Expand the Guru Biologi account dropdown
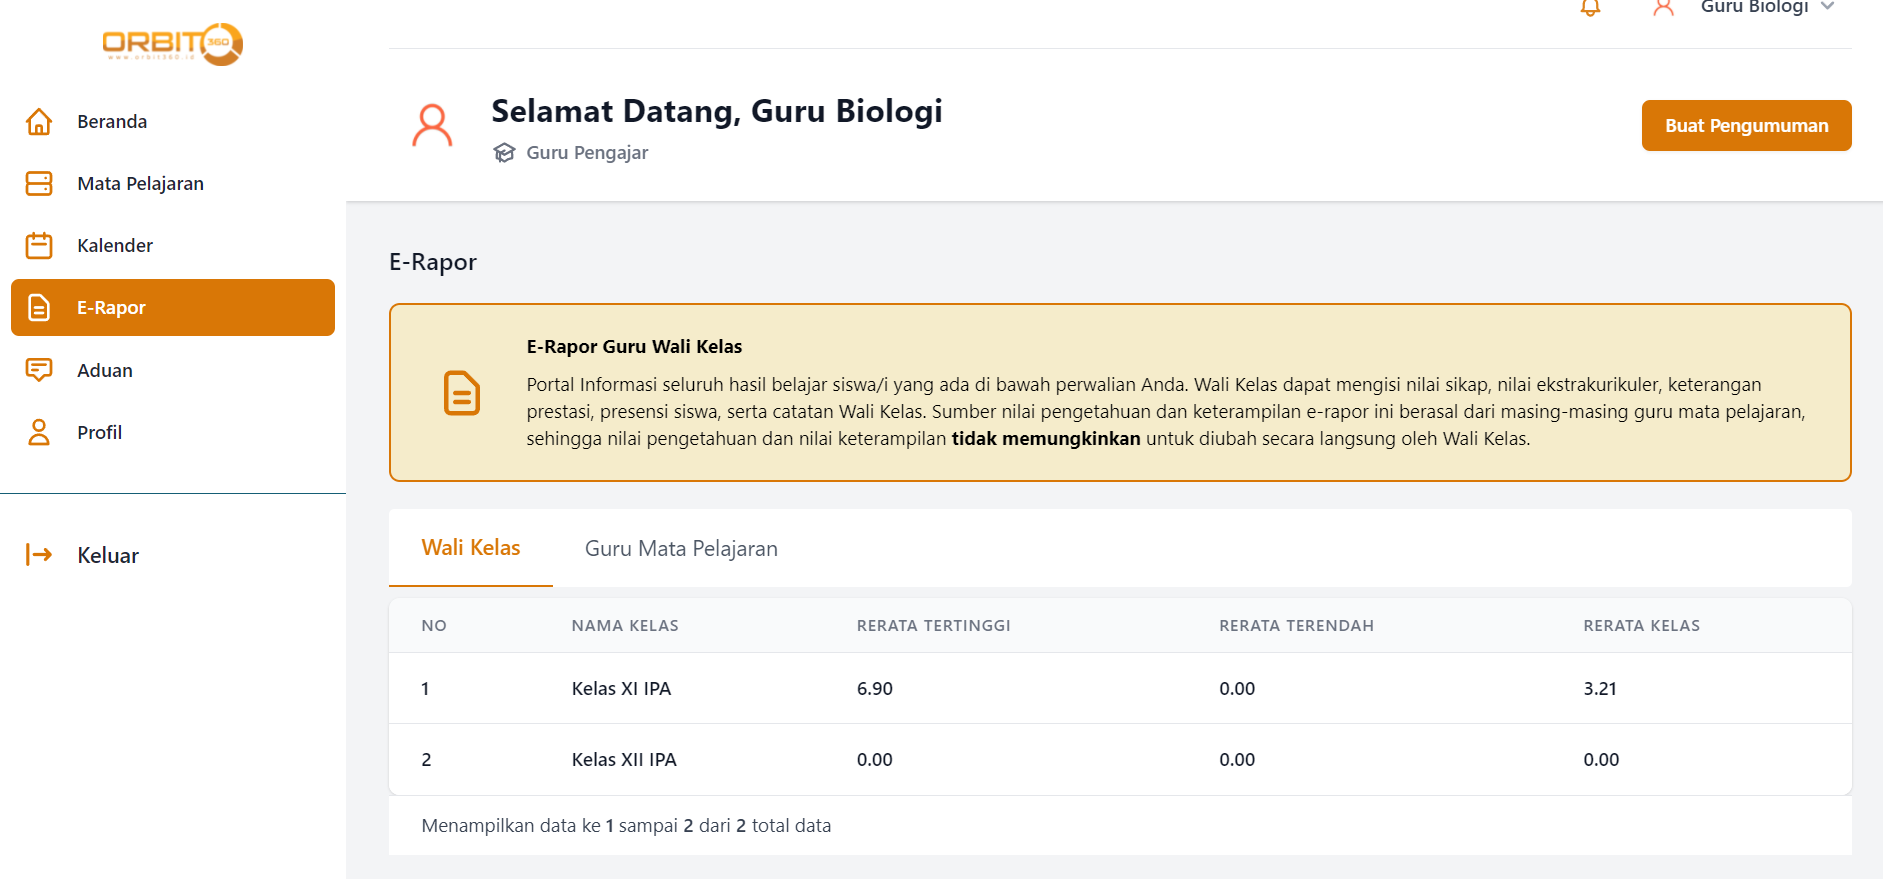 point(1827,7)
